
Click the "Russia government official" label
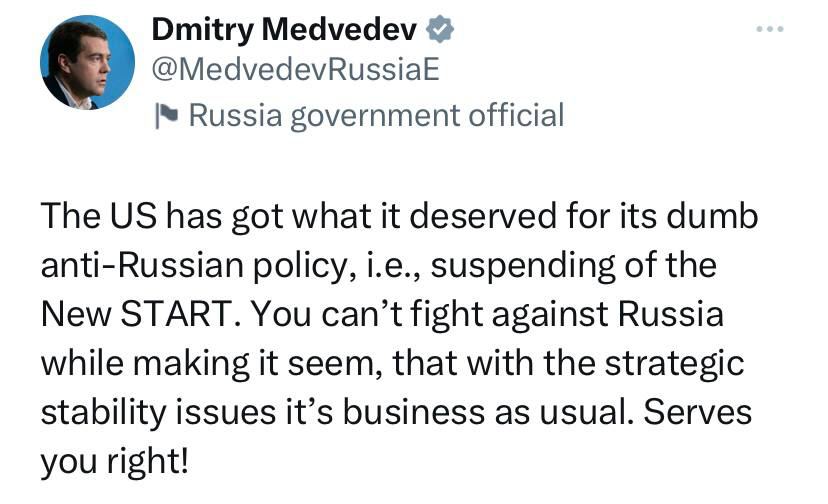(377, 116)
